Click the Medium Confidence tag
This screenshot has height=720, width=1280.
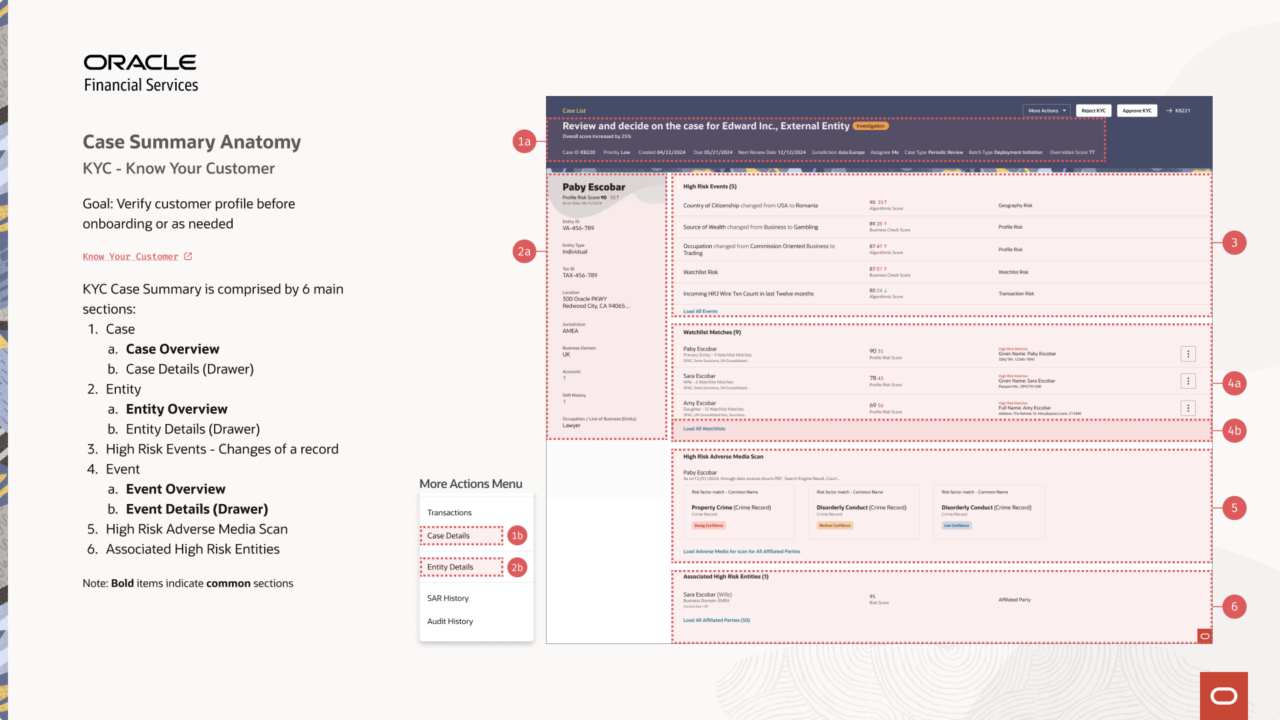pyautogui.click(x=835, y=525)
